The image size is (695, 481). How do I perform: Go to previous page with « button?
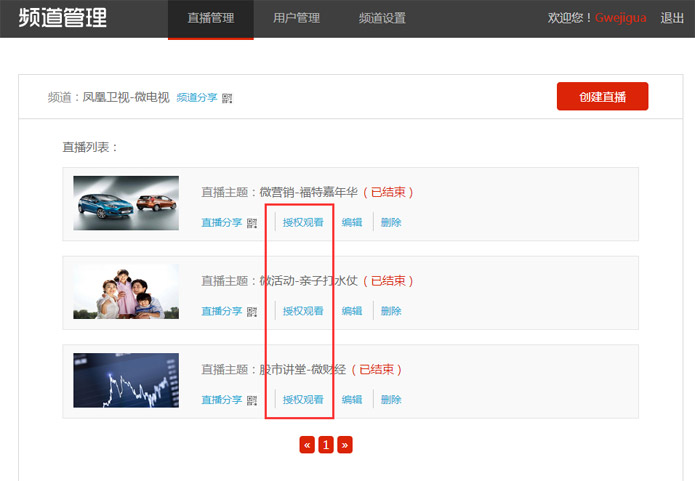pyautogui.click(x=307, y=445)
